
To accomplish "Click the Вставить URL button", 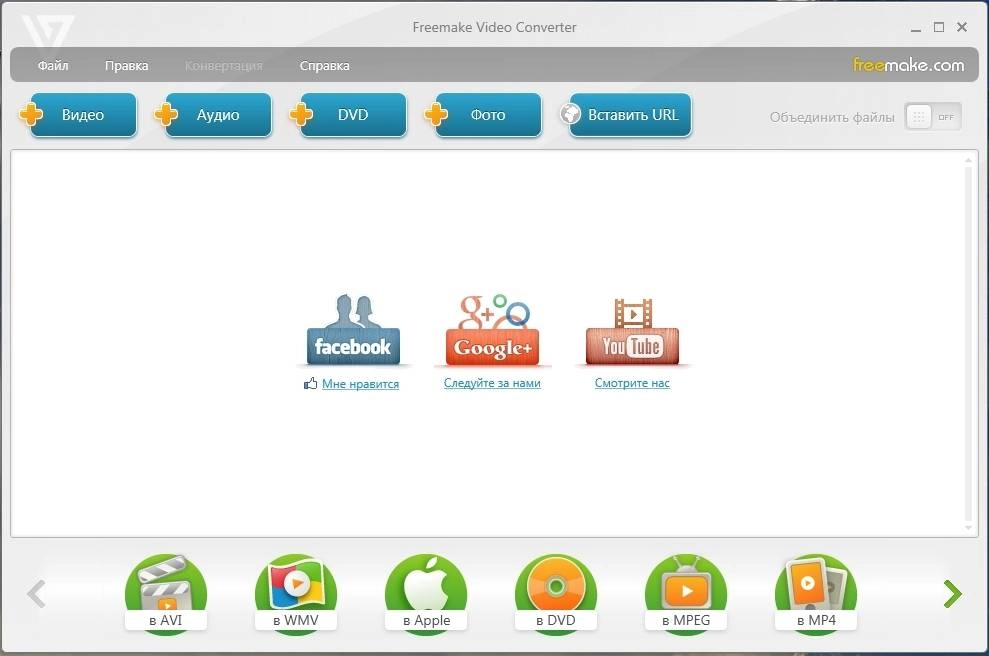I will (x=631, y=115).
